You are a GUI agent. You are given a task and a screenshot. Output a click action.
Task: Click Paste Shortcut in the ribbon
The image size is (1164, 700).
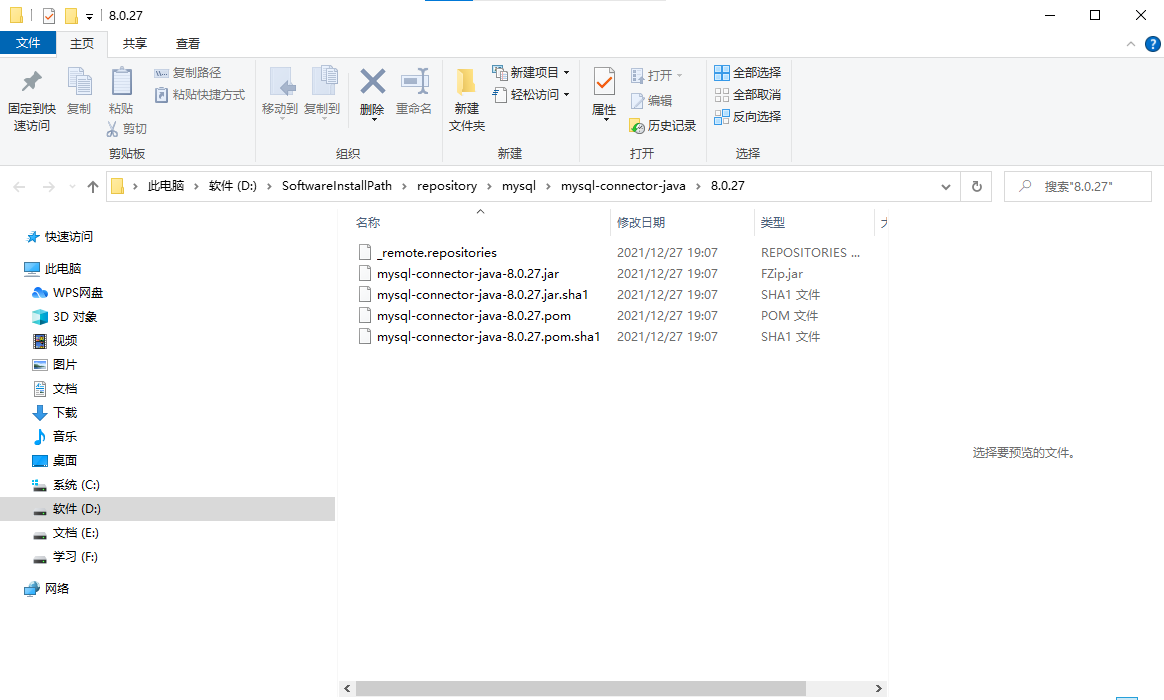pyautogui.click(x=200, y=95)
